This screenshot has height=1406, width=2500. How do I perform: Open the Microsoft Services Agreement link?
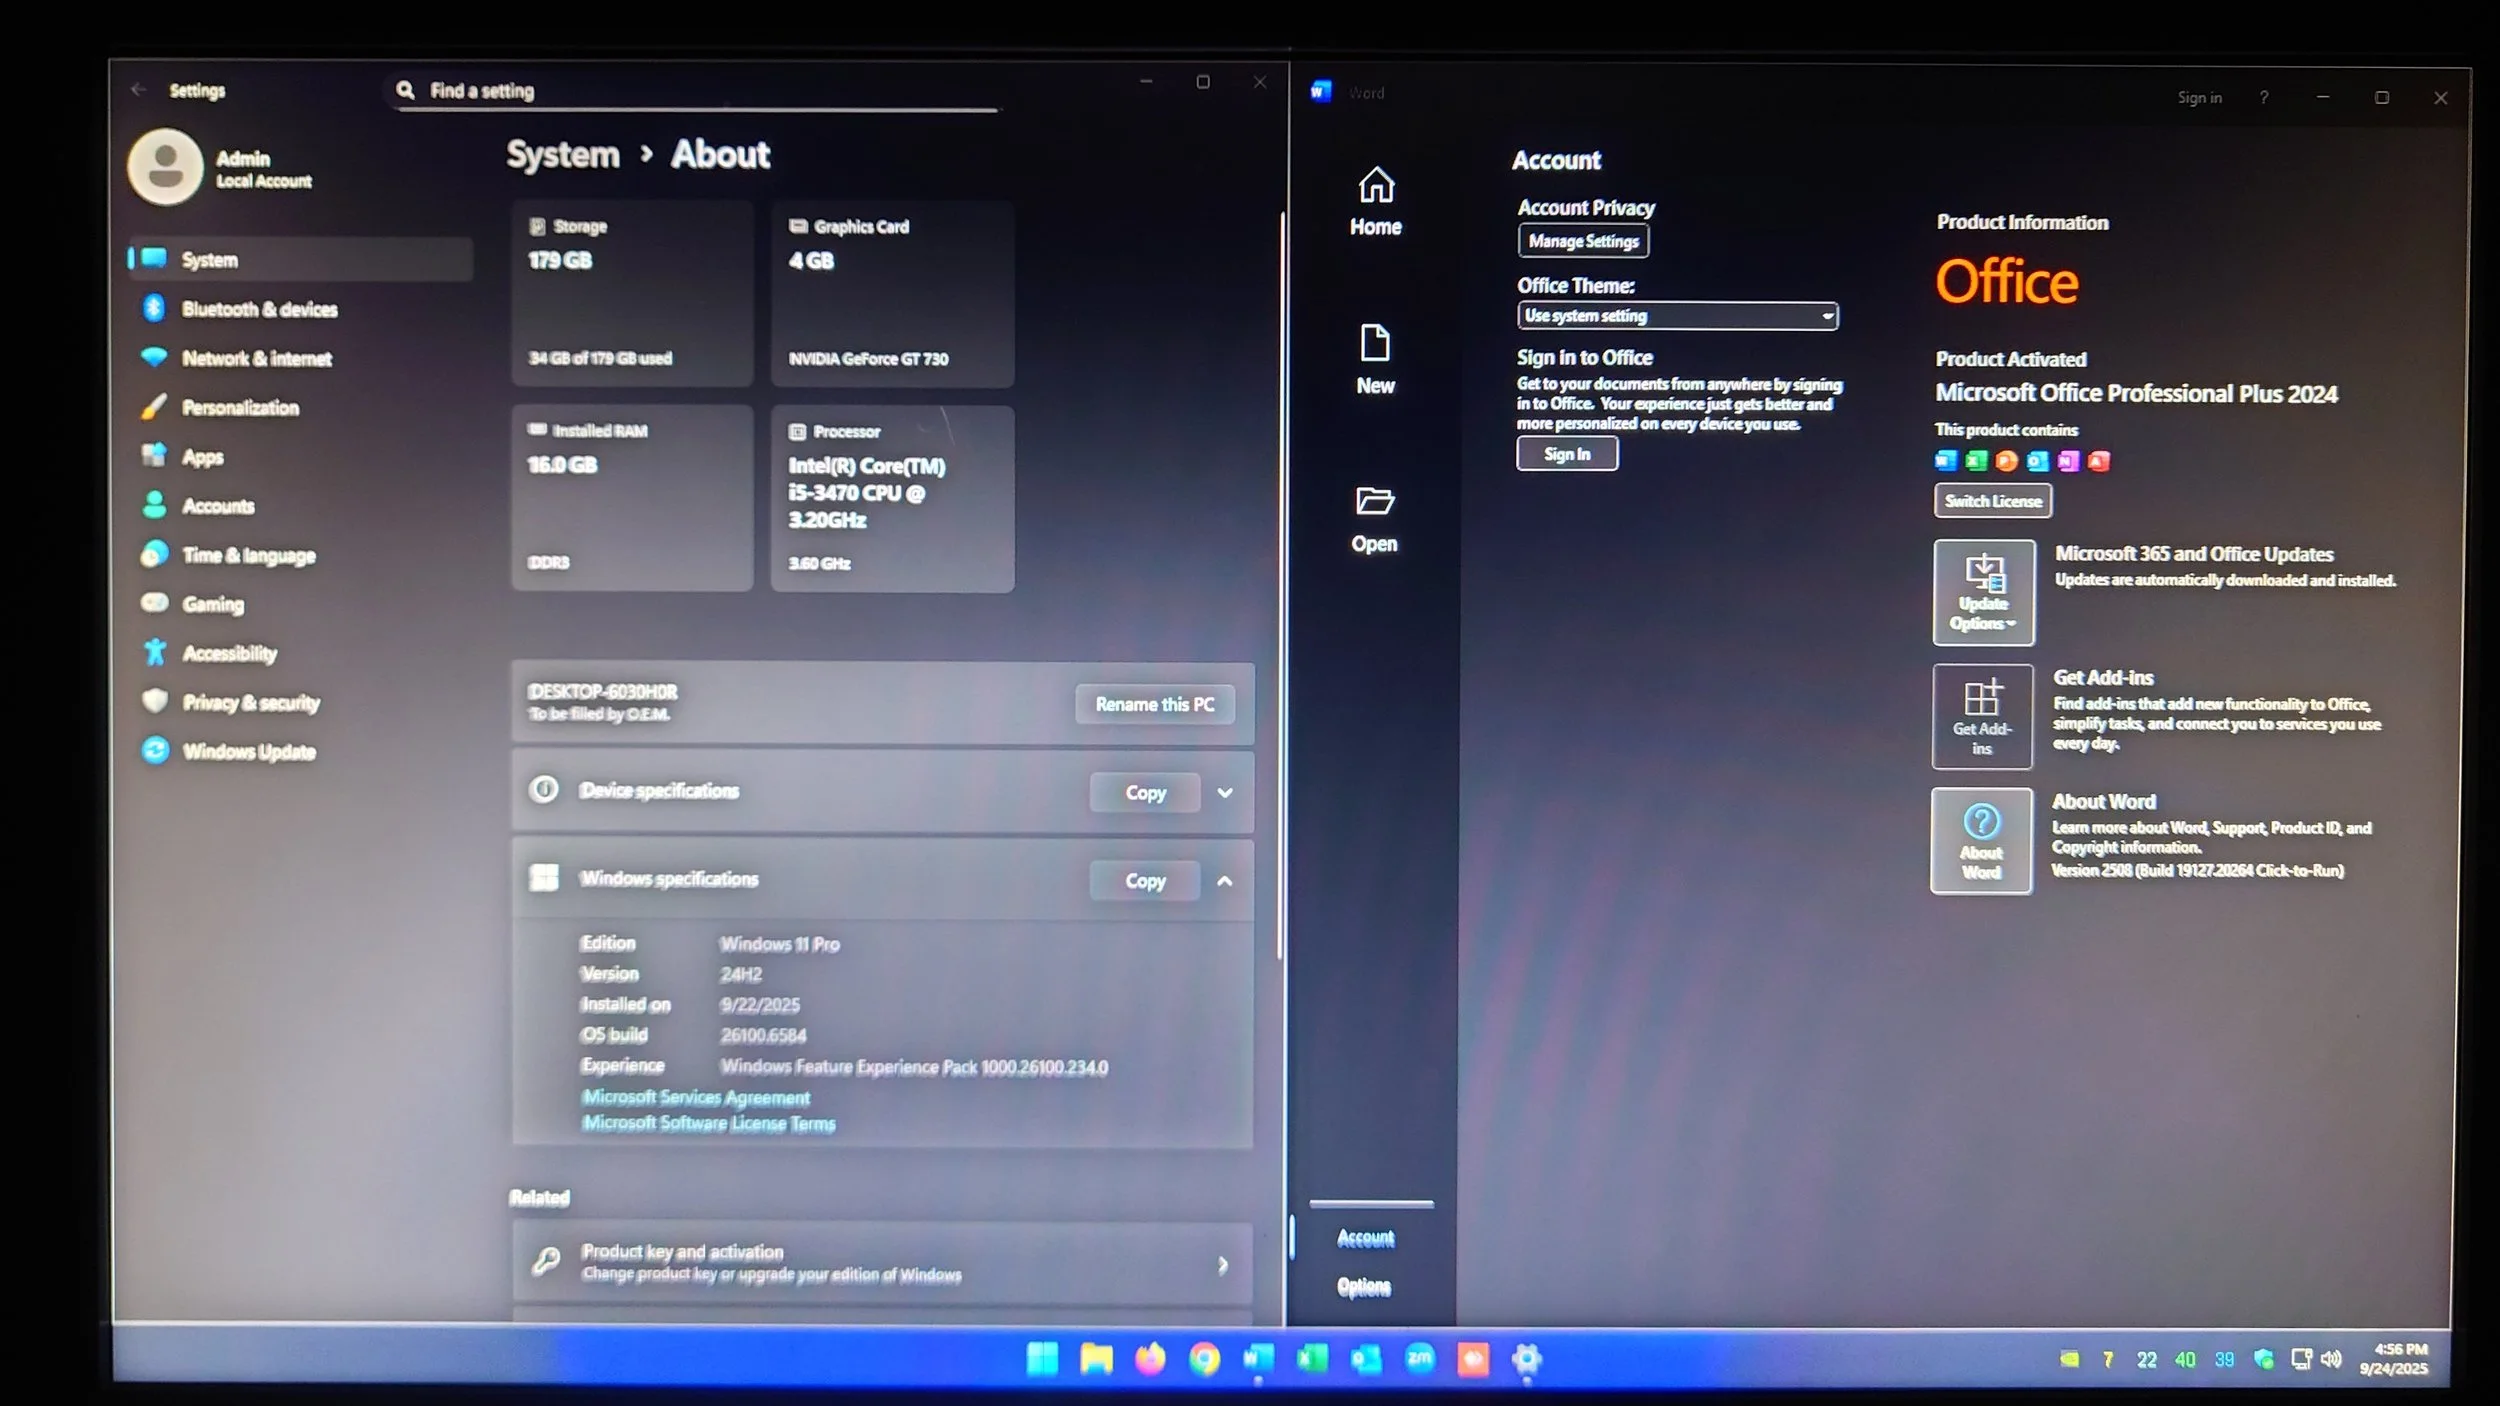pos(696,1098)
